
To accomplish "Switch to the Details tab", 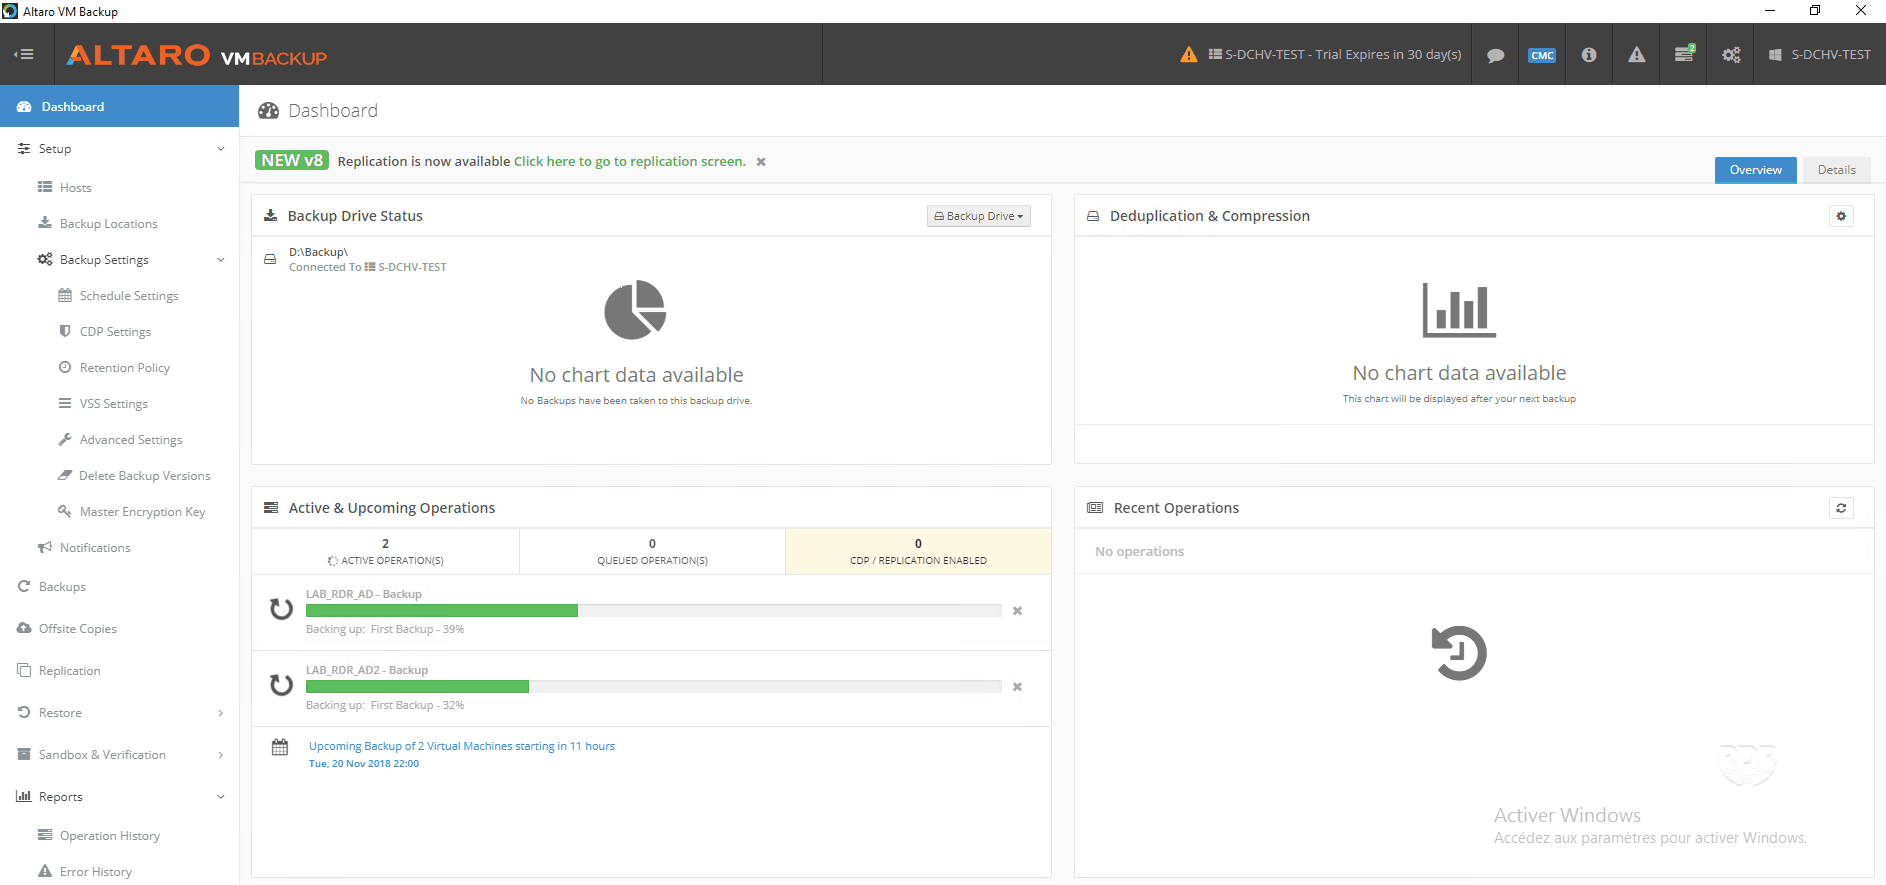I will tap(1836, 170).
